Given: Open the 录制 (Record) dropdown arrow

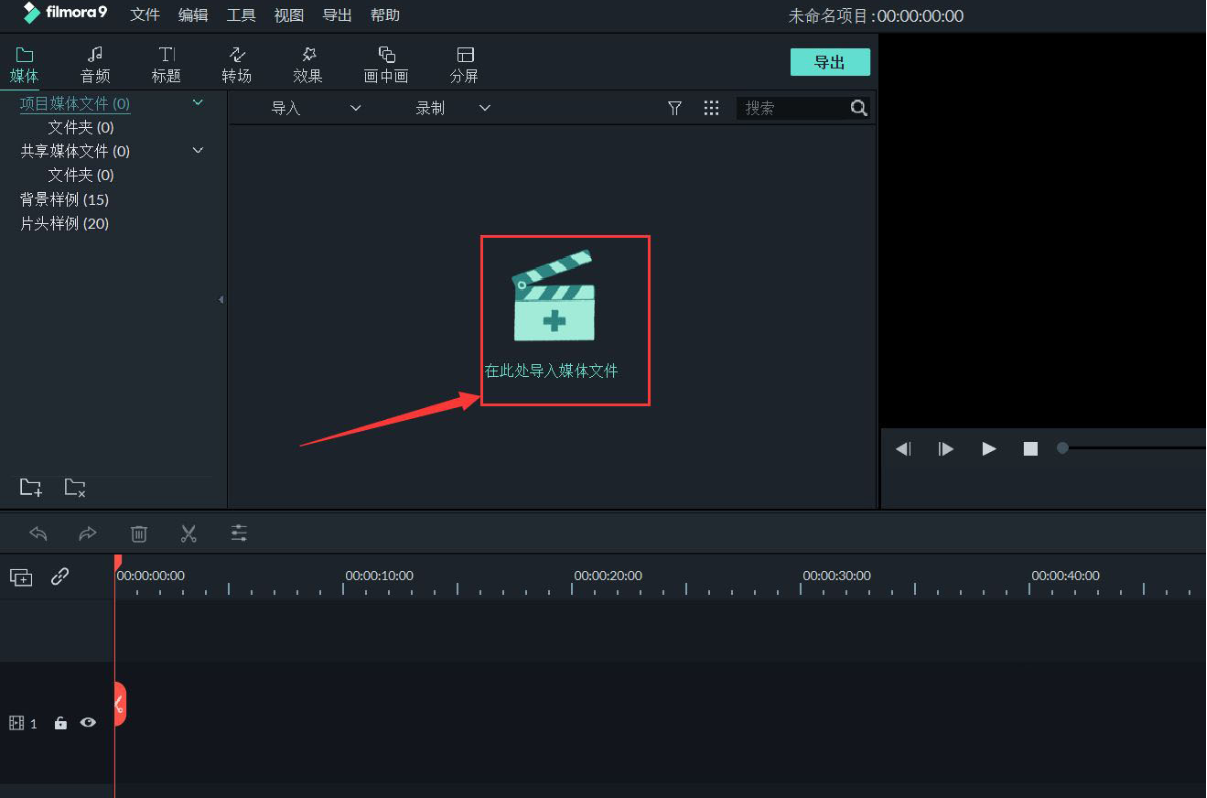Looking at the screenshot, I should tap(484, 108).
